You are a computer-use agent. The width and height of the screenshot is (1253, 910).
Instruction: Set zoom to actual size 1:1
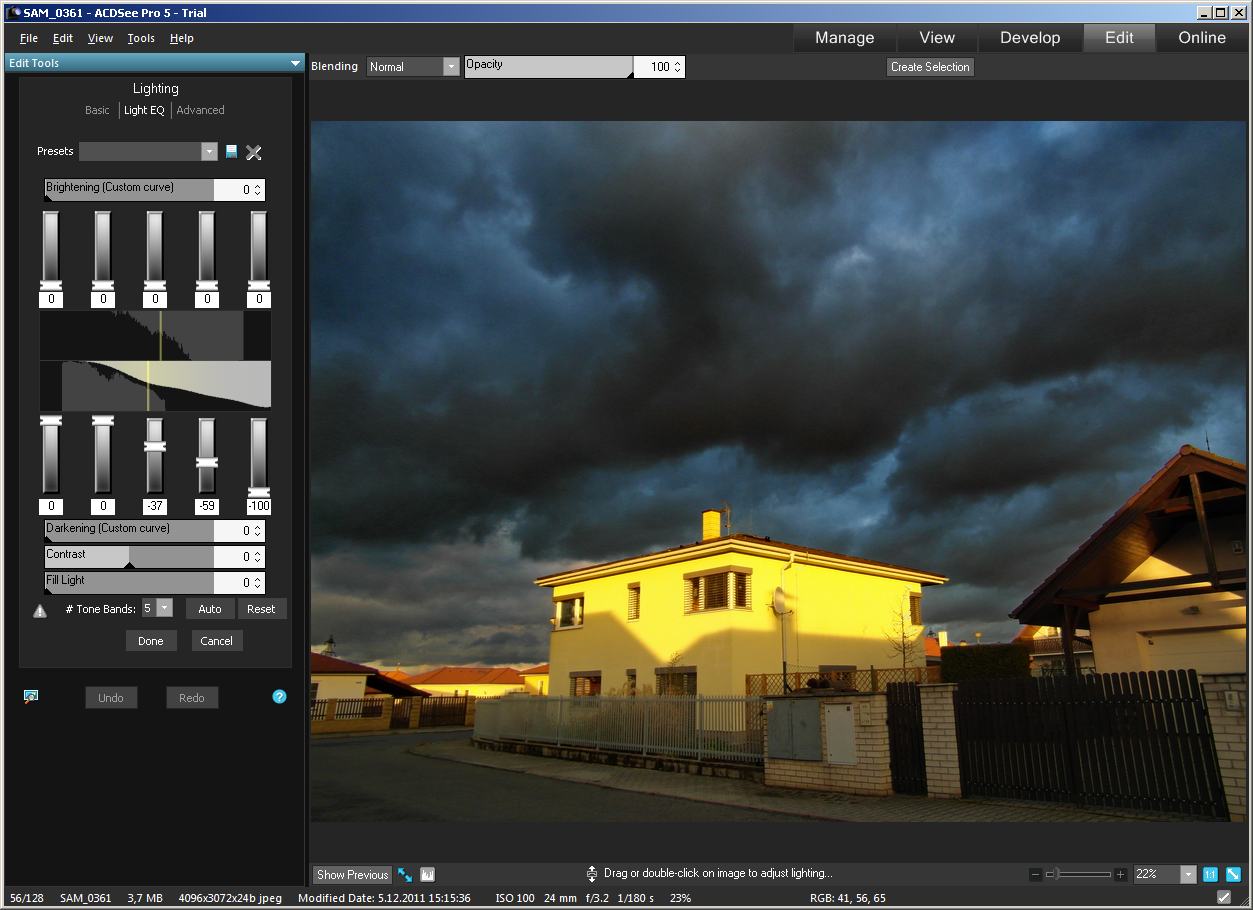click(x=1210, y=874)
